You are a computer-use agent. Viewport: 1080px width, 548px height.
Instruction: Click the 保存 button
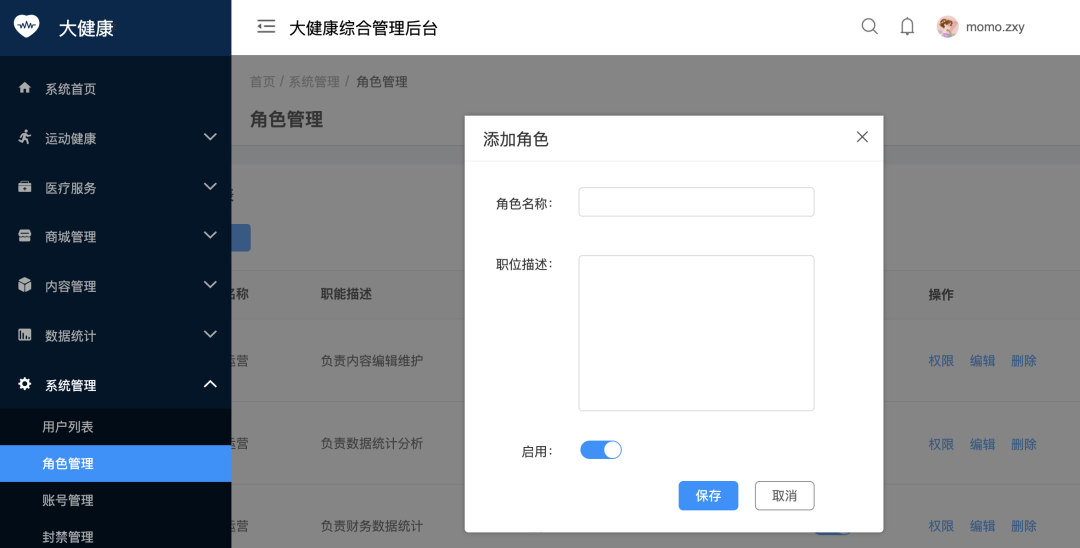point(708,496)
